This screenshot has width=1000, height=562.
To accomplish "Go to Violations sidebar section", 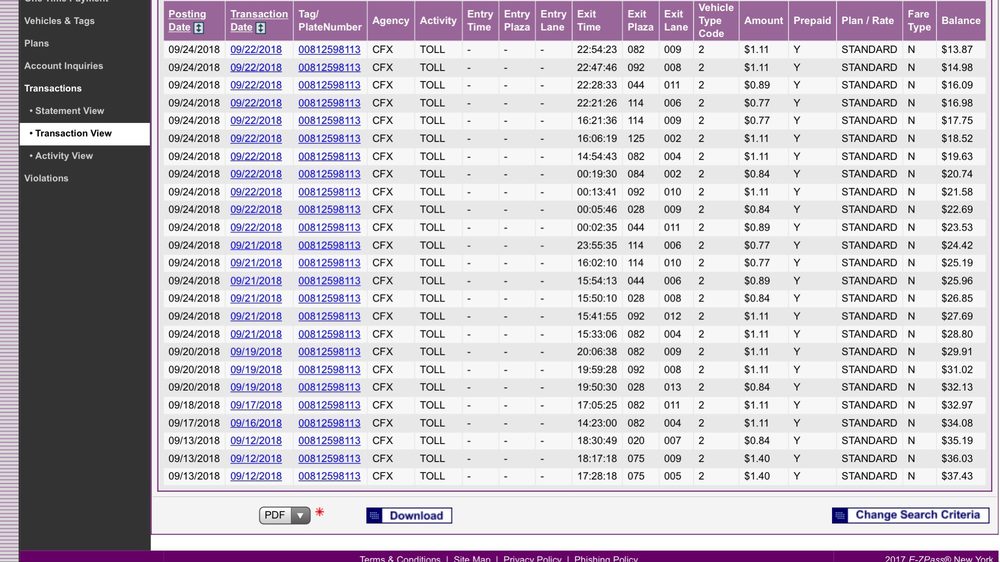I will click(x=46, y=178).
